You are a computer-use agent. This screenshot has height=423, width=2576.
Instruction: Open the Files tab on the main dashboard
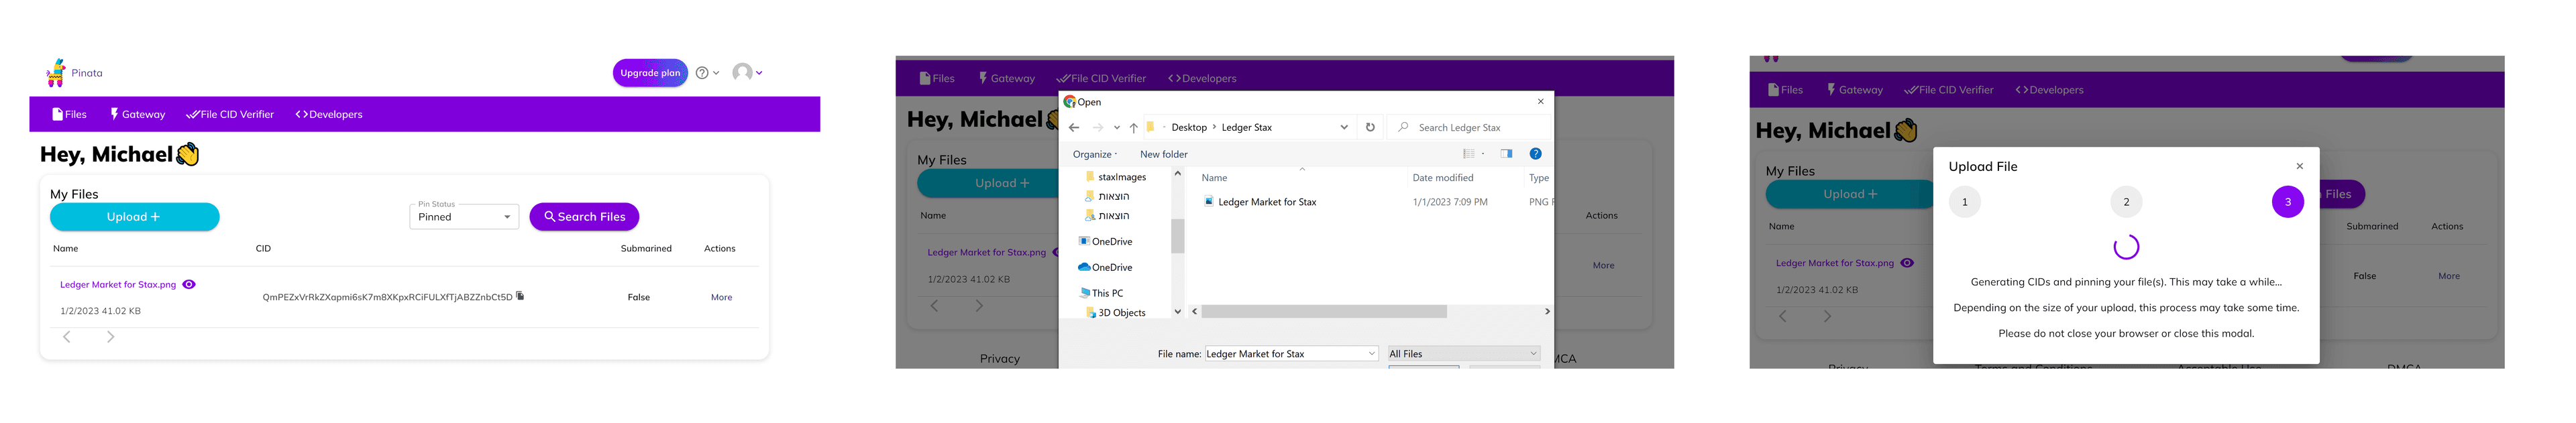(x=70, y=114)
